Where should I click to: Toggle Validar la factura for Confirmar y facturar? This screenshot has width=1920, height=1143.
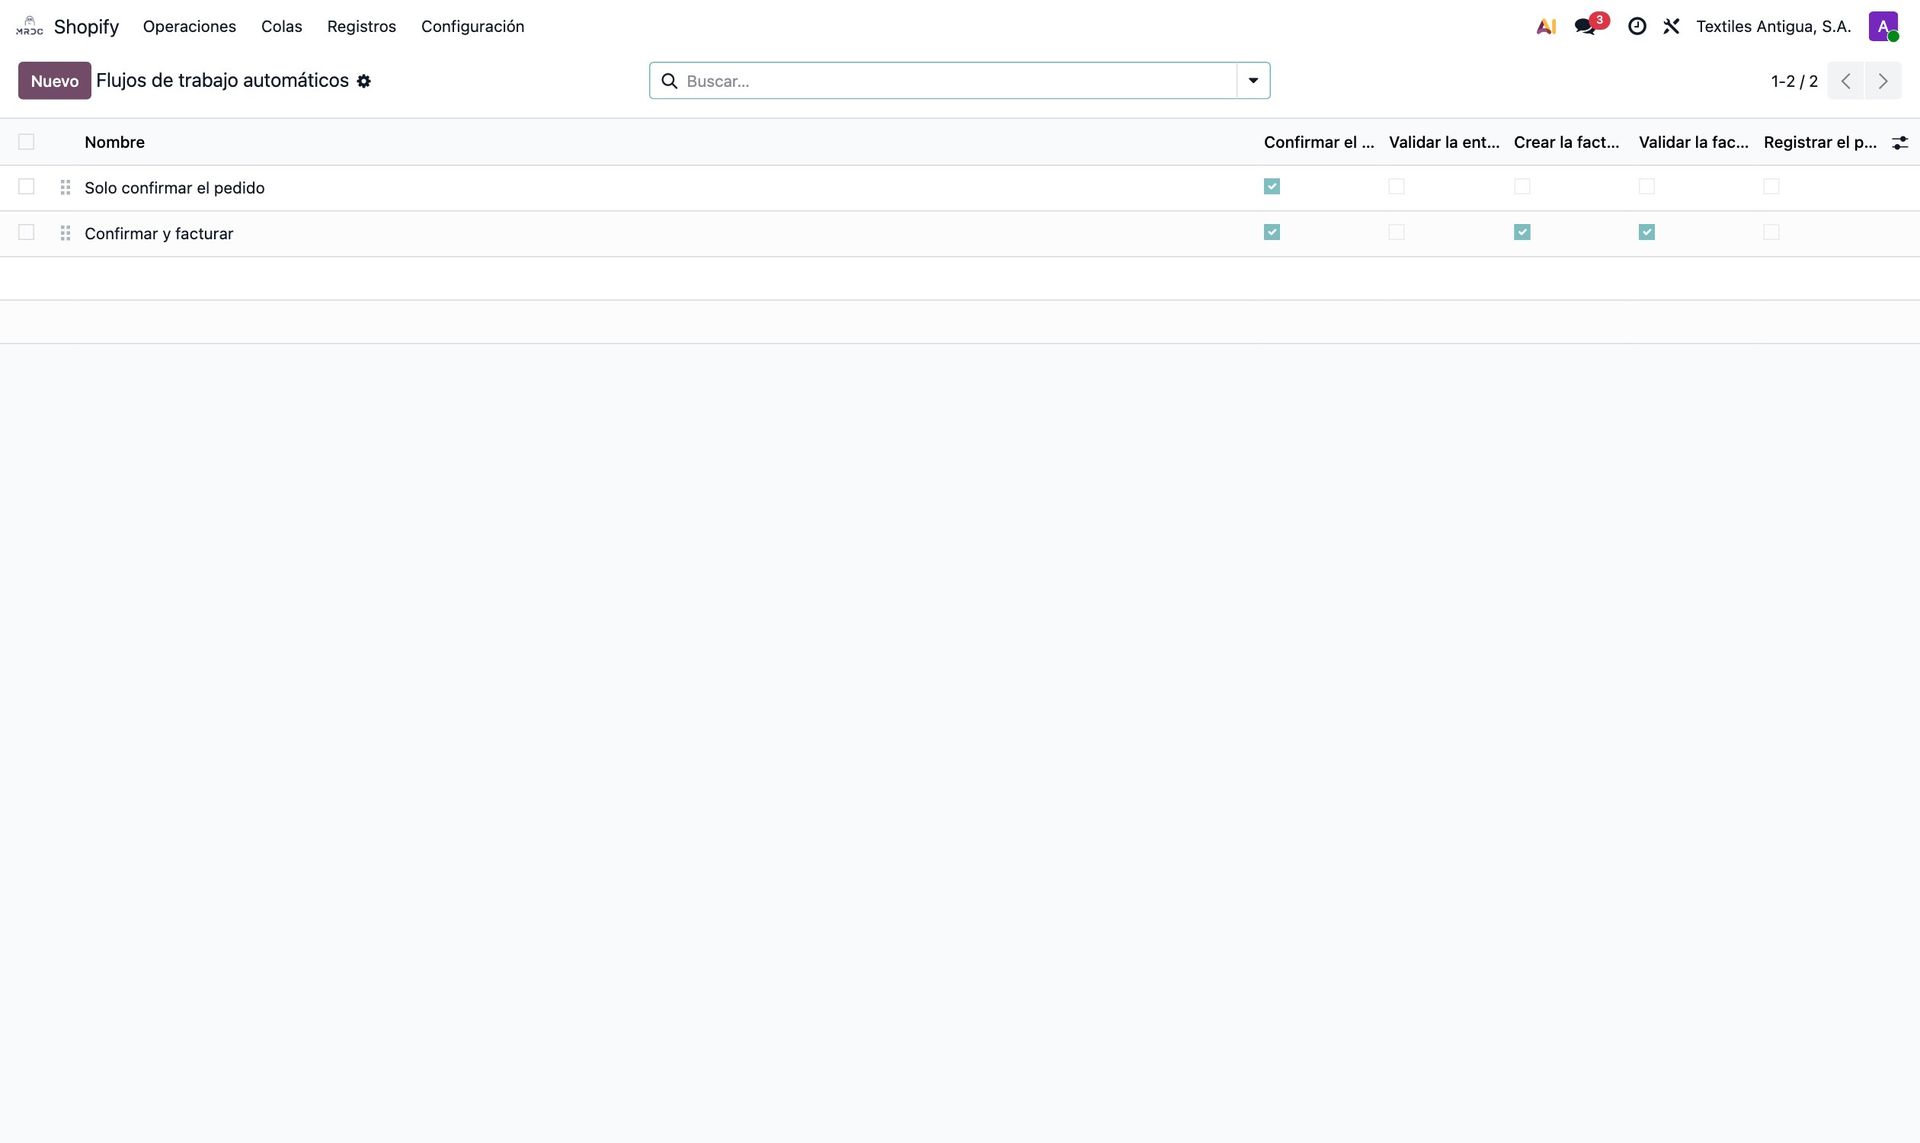[1647, 232]
